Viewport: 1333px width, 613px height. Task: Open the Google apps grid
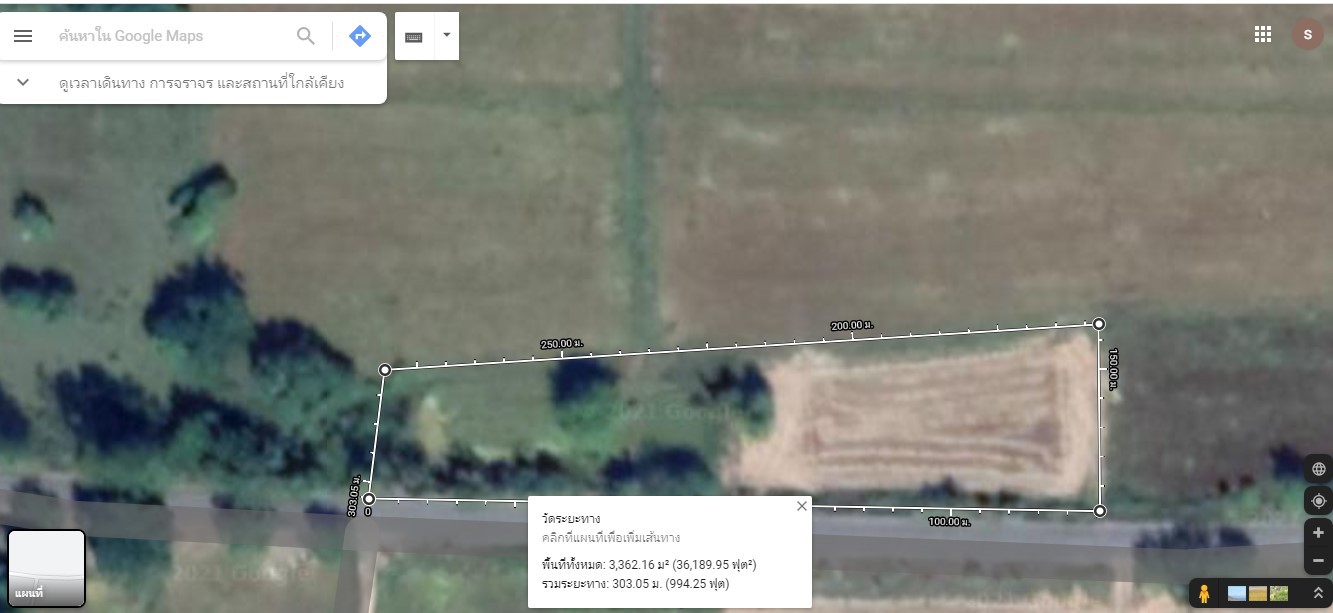point(1263,34)
